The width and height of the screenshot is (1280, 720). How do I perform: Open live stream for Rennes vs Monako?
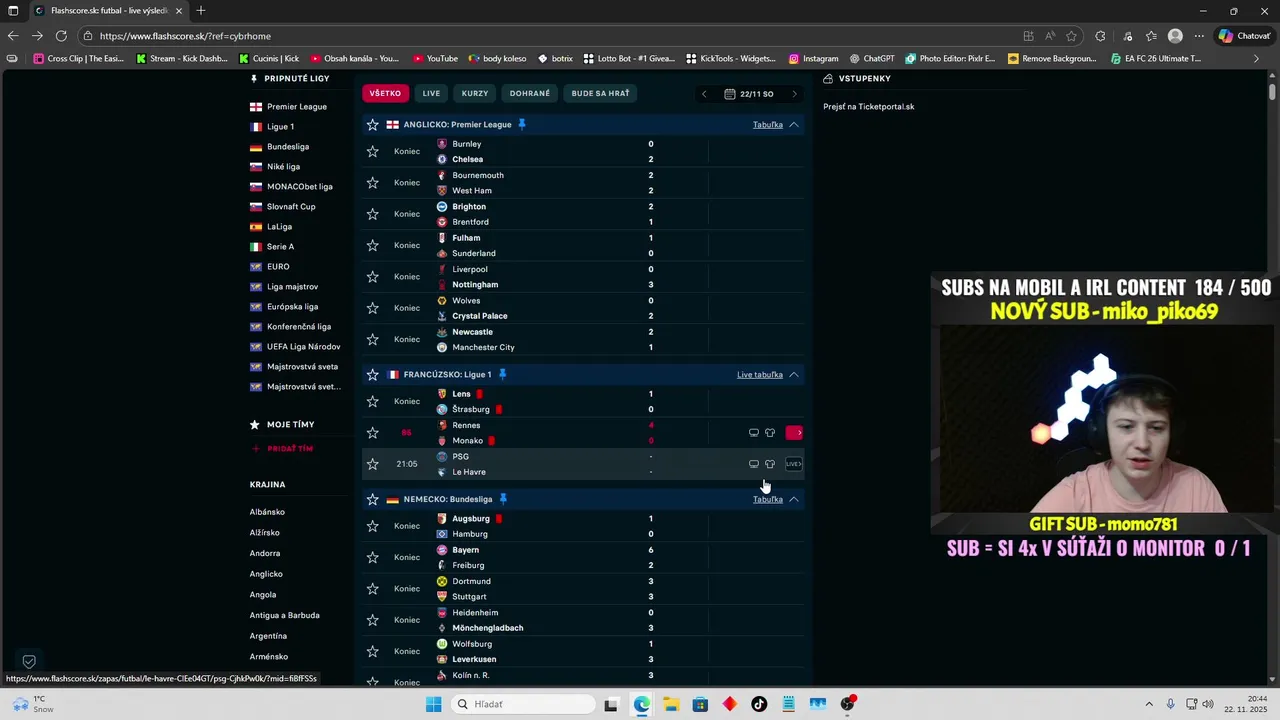794,433
